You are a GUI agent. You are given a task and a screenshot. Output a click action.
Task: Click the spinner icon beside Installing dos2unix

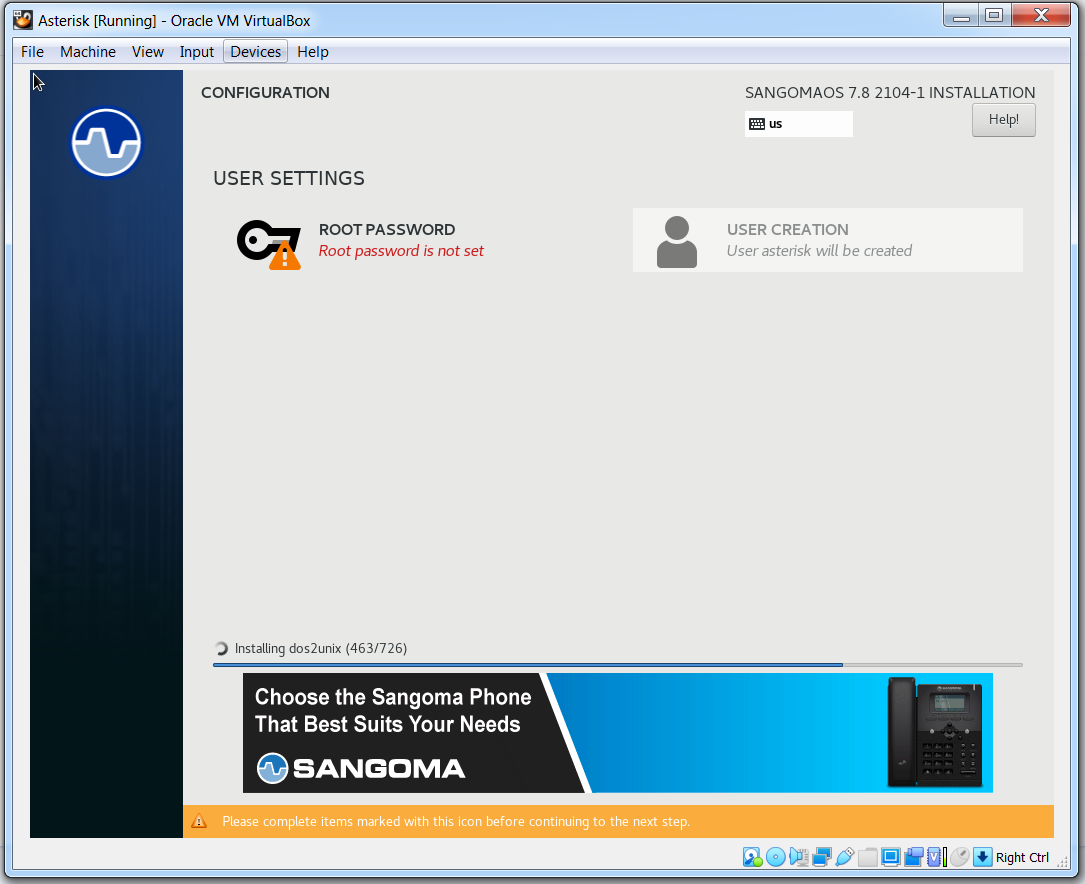pos(221,648)
